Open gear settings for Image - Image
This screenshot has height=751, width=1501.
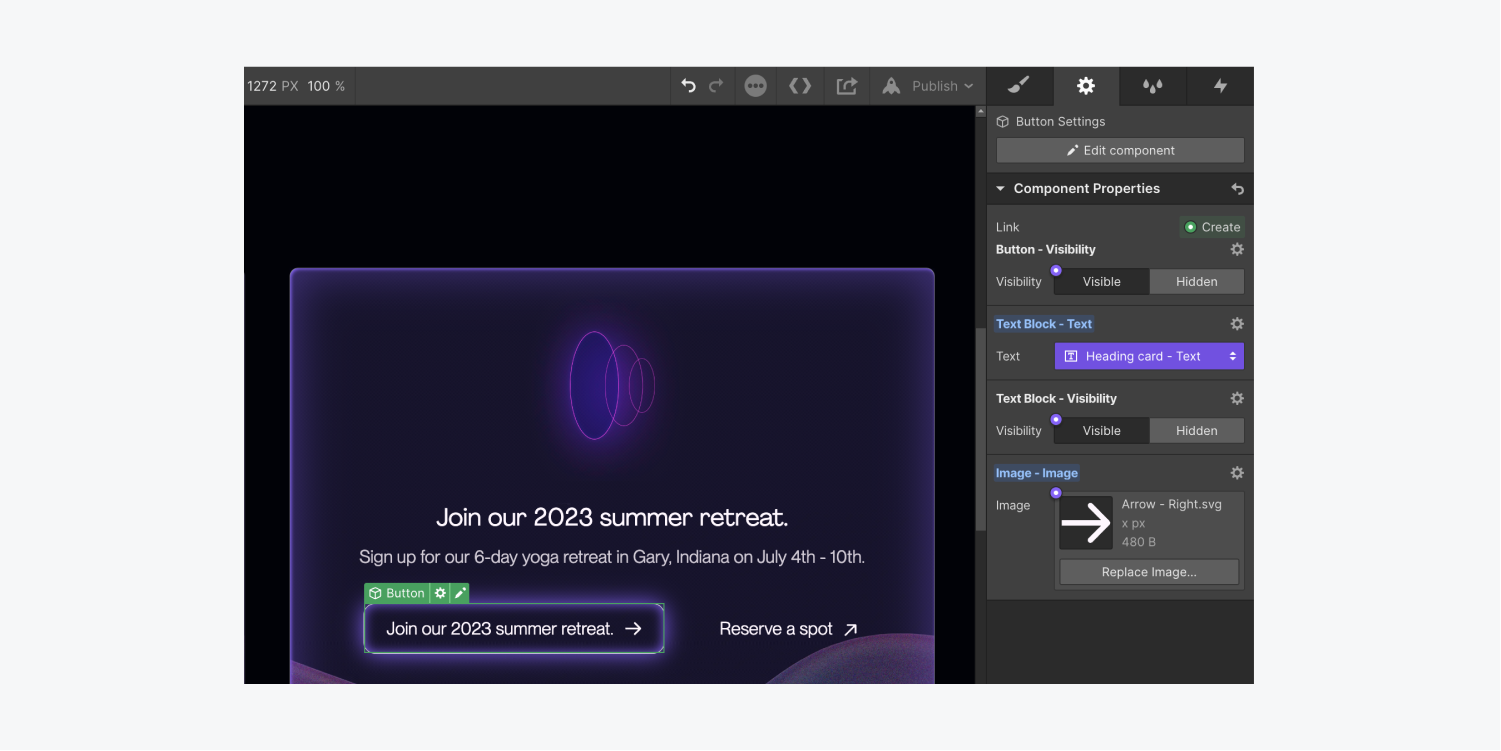click(x=1237, y=473)
